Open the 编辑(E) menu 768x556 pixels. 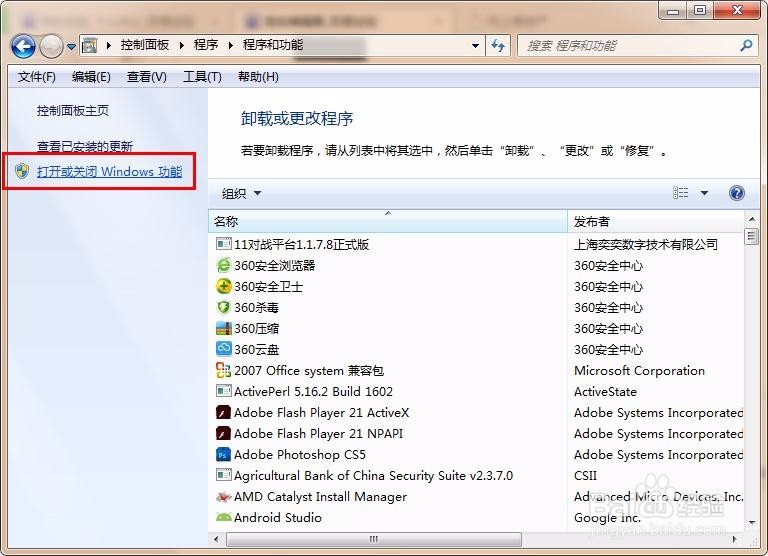coord(91,77)
